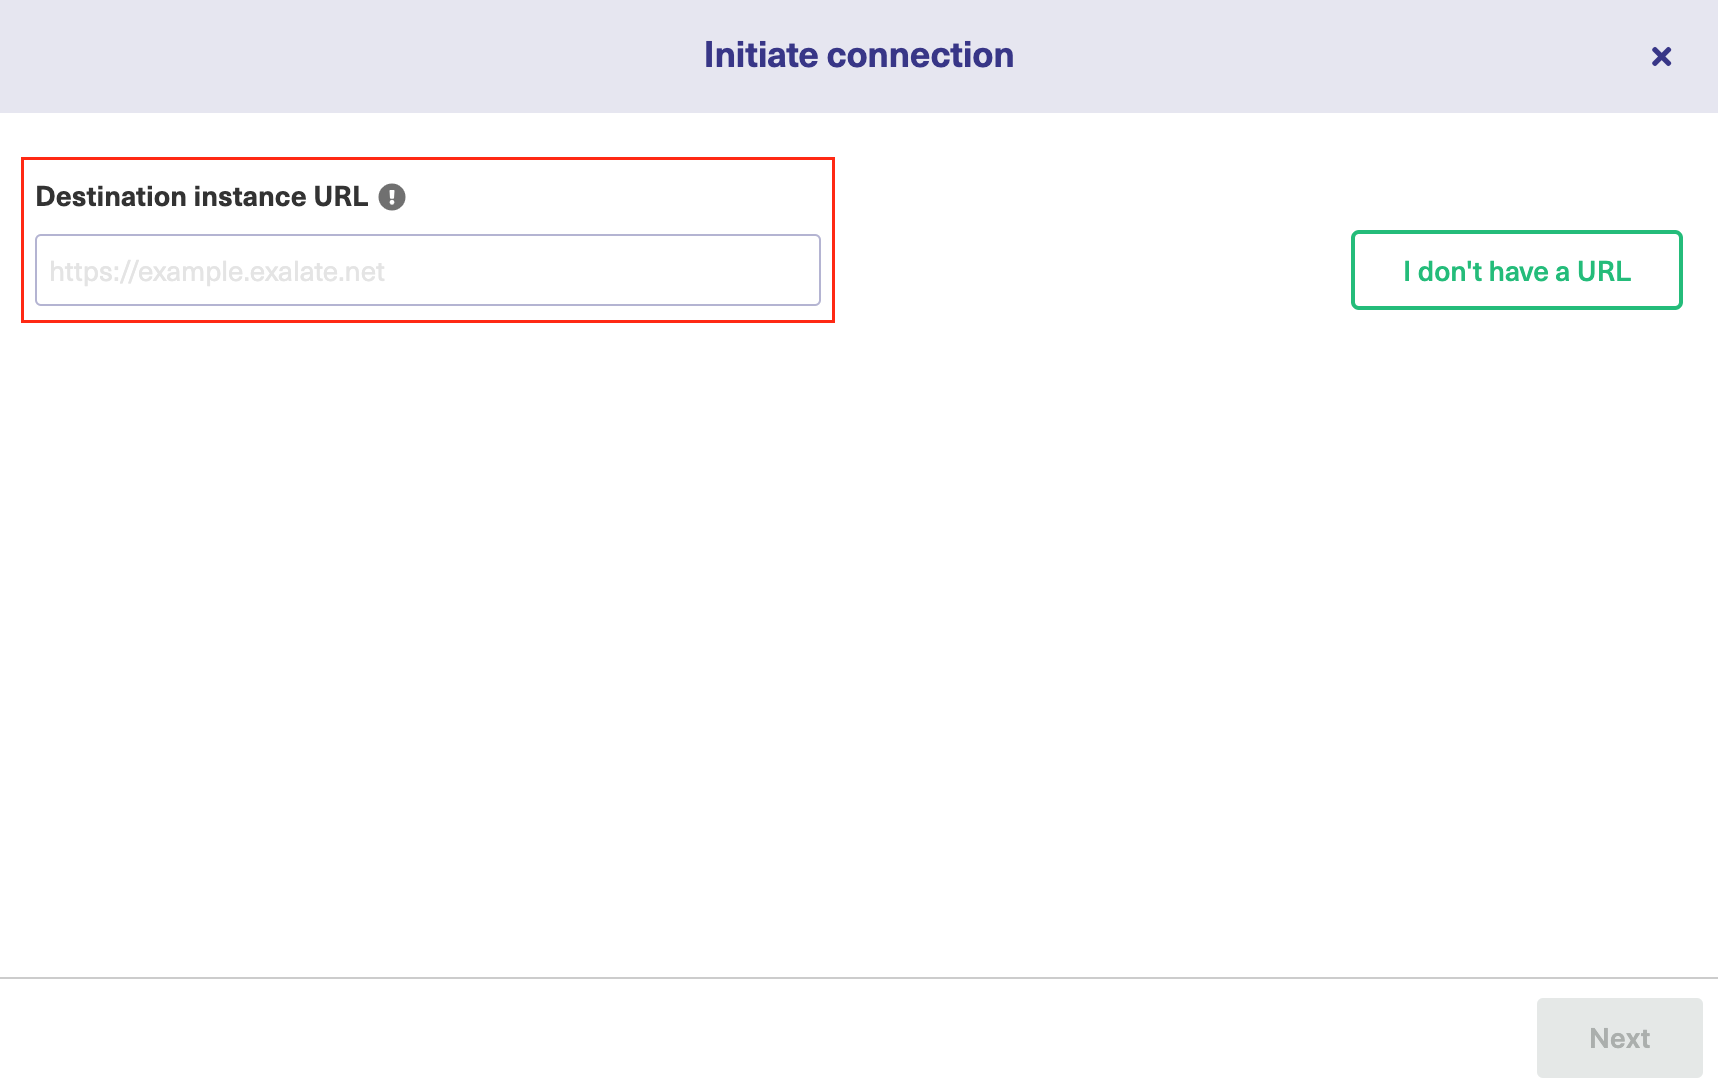Exit the connection wizard using the close icon

(x=1661, y=56)
